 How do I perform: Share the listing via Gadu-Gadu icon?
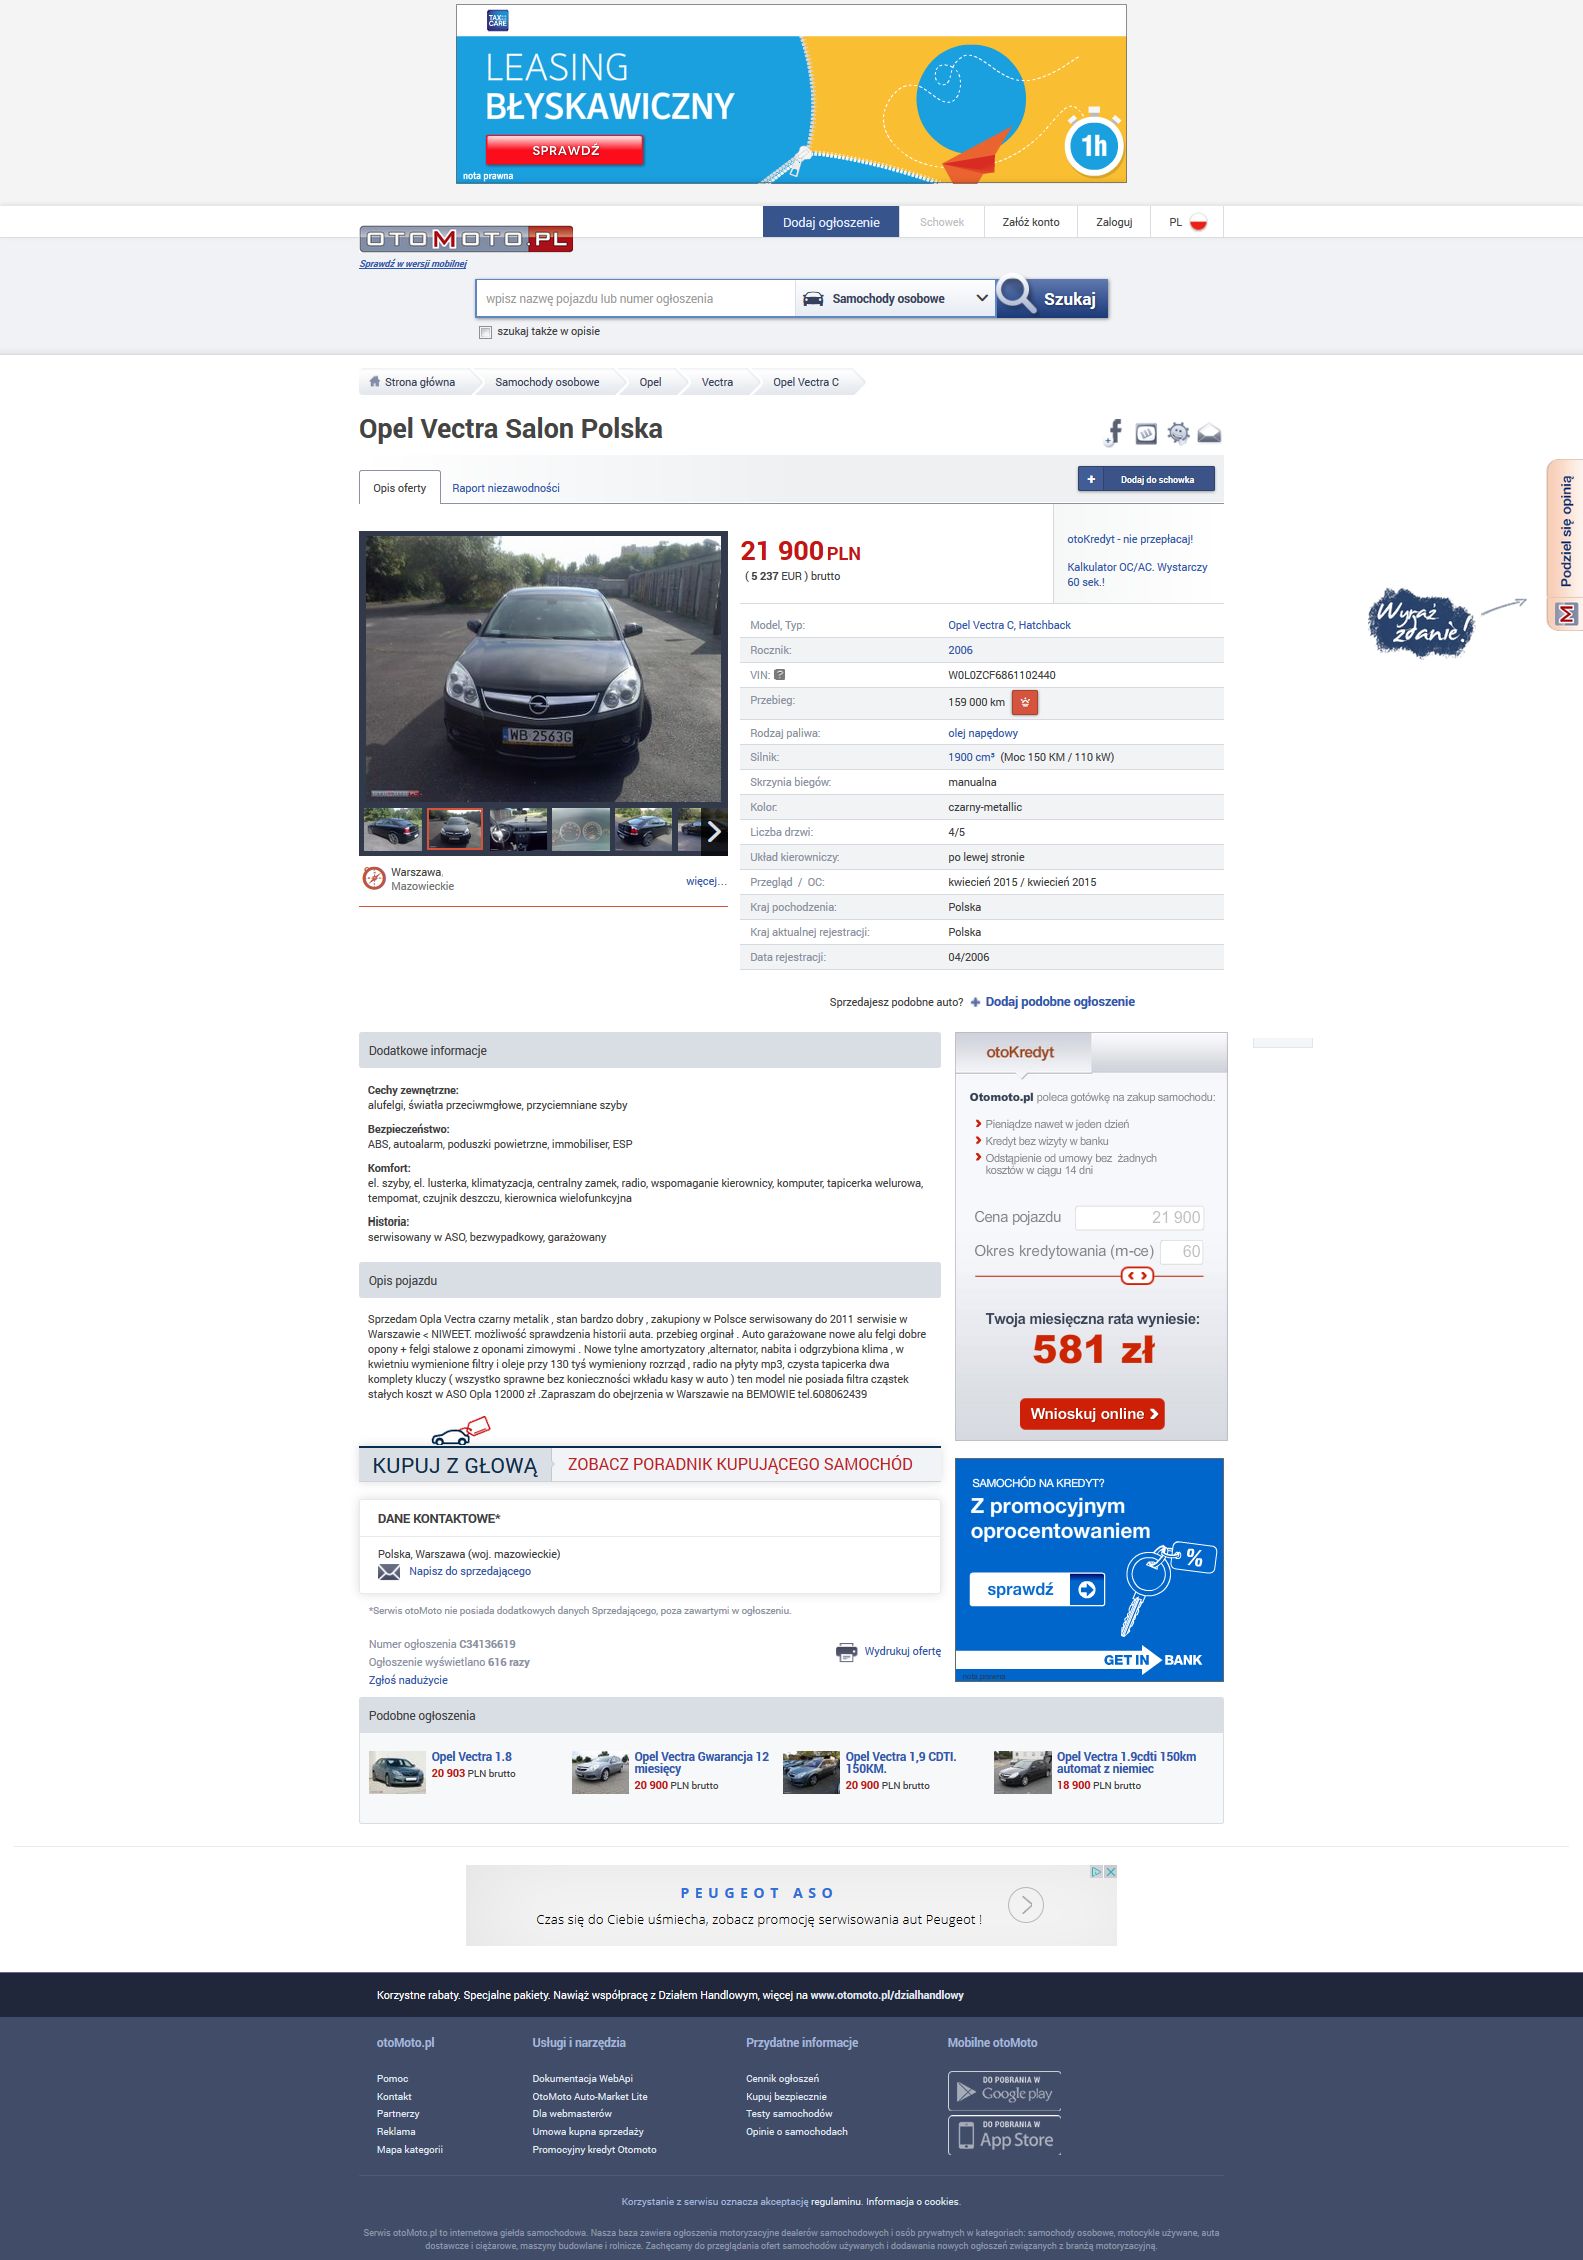(x=1179, y=433)
